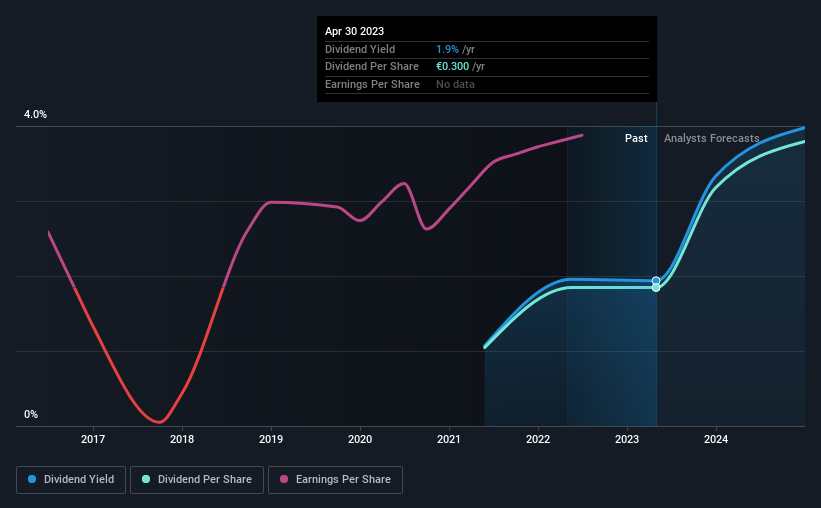Click the blue Dividend Yield legend dot

(x=32, y=479)
